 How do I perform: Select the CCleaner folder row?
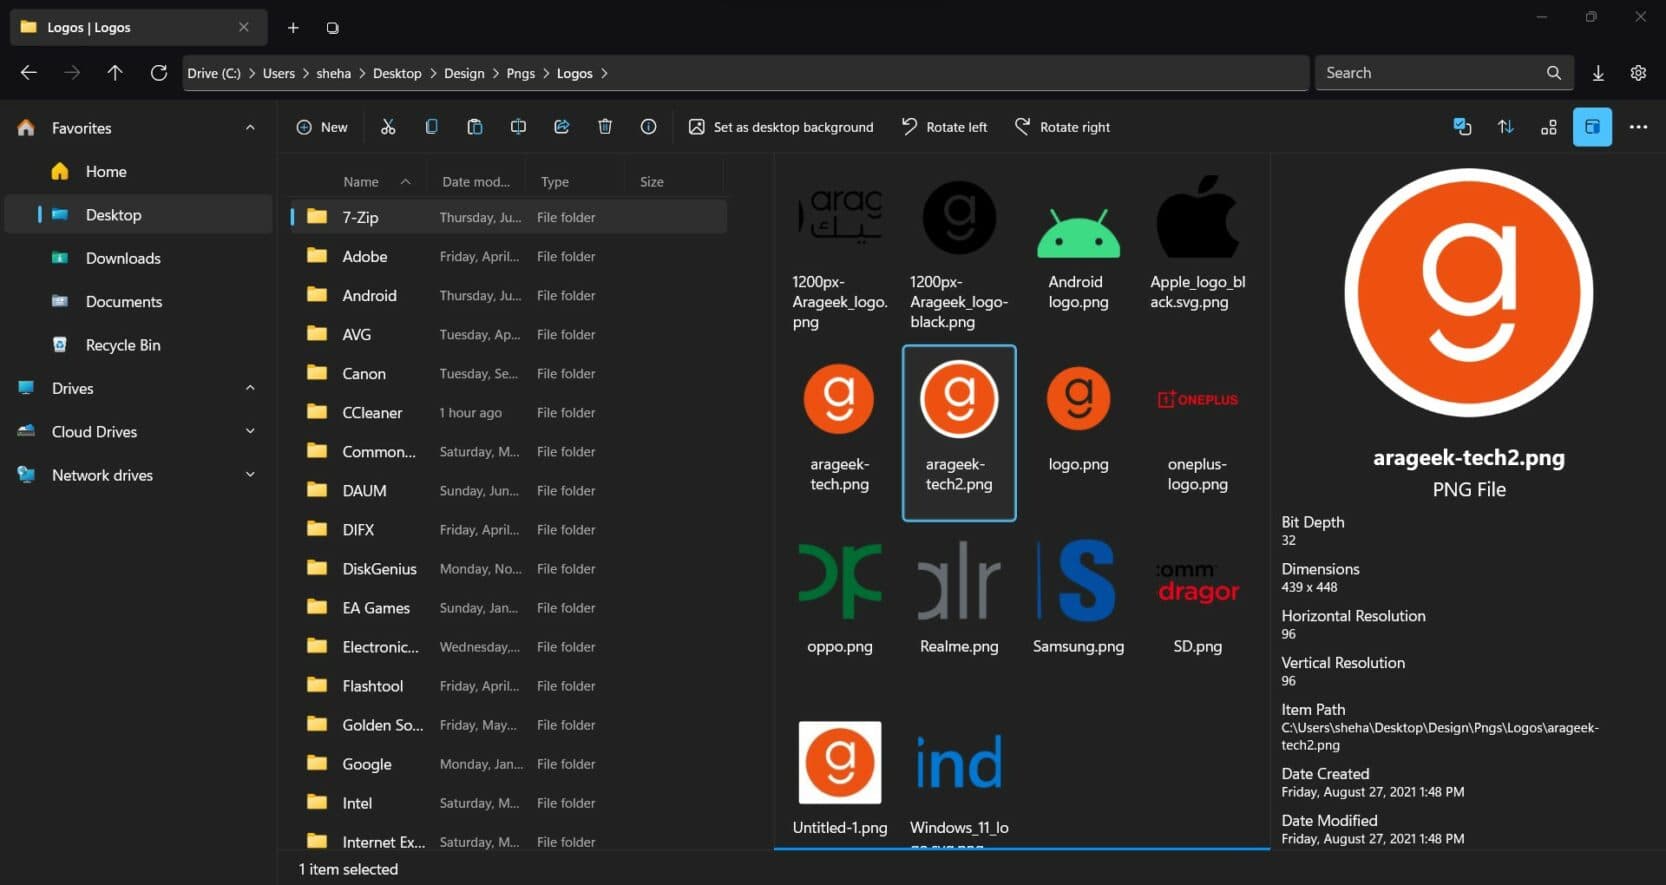coord(508,412)
